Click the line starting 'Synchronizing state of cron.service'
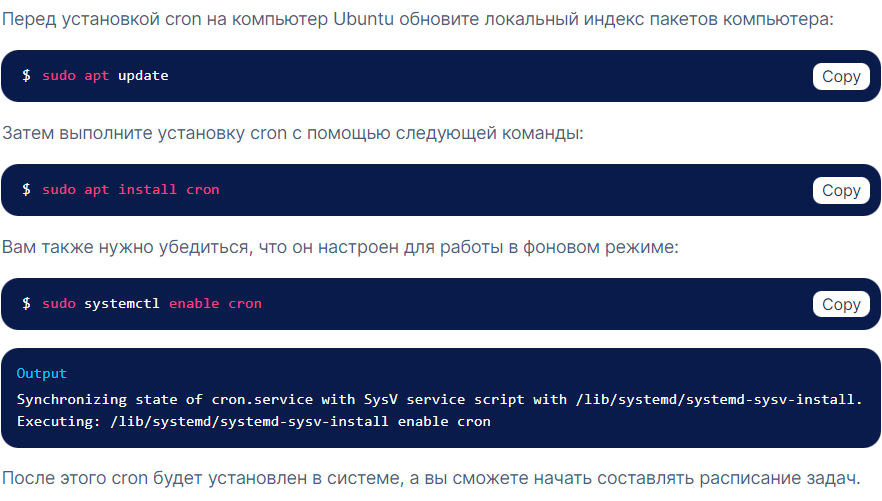This screenshot has height=501, width=882. [x=439, y=399]
